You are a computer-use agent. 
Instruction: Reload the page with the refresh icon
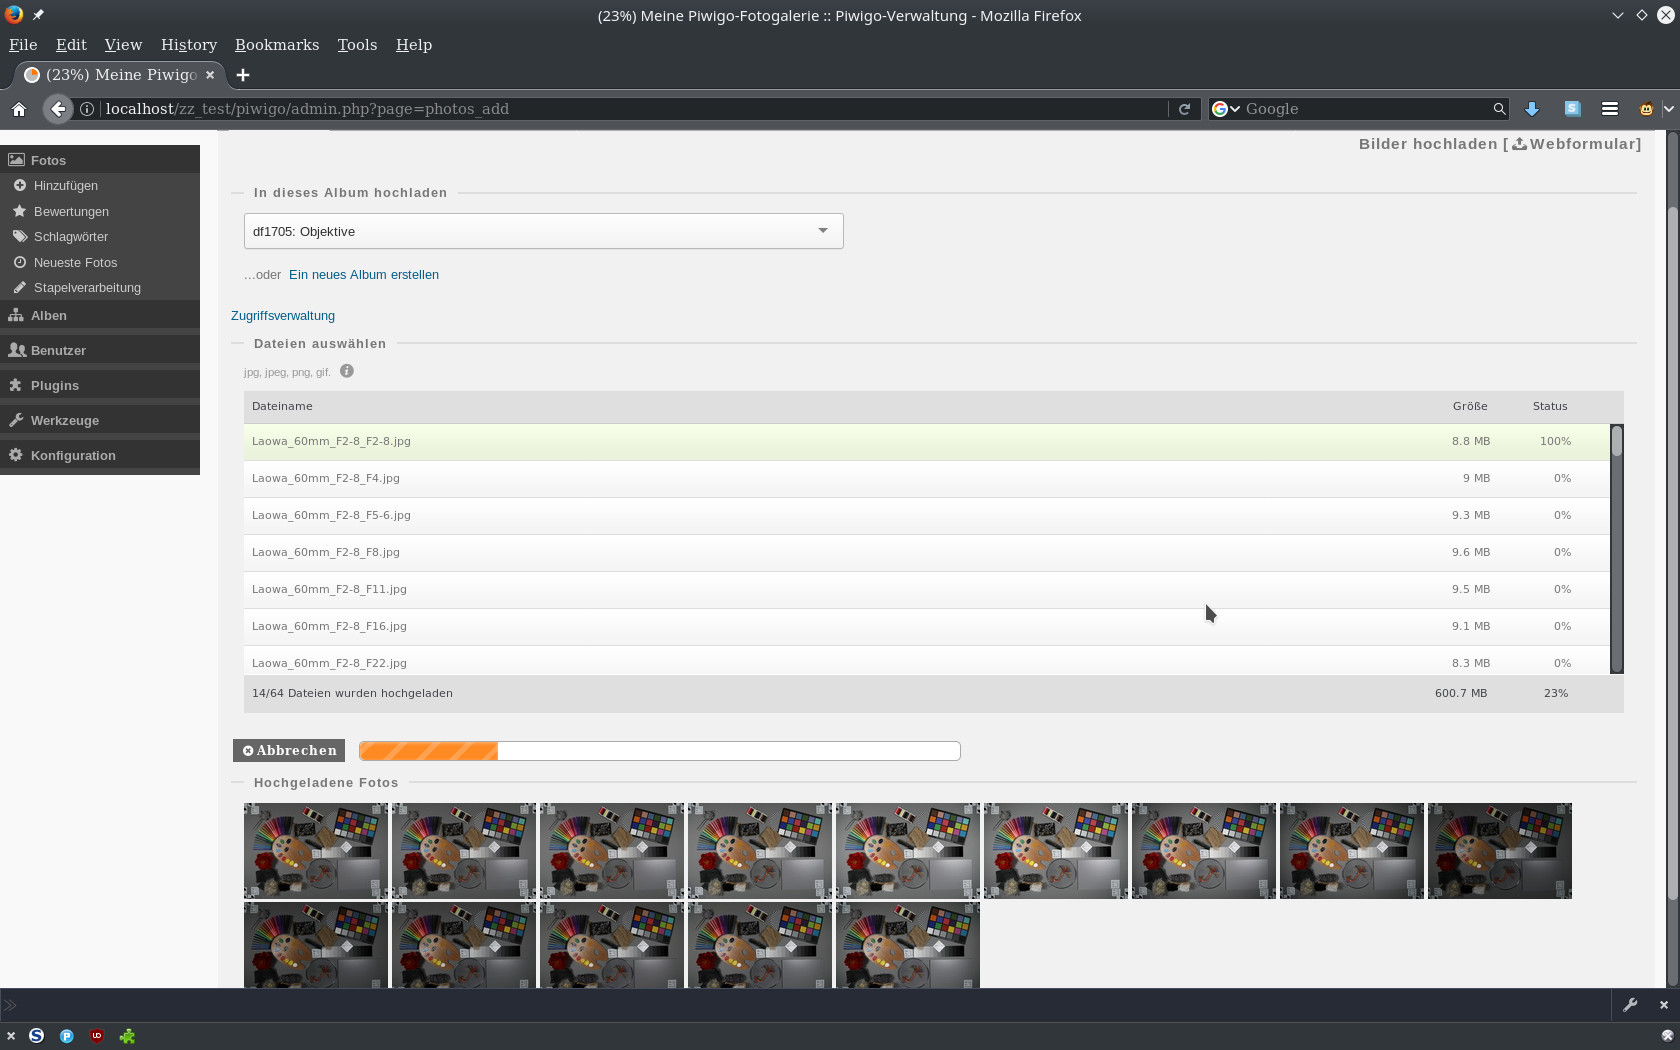point(1184,109)
